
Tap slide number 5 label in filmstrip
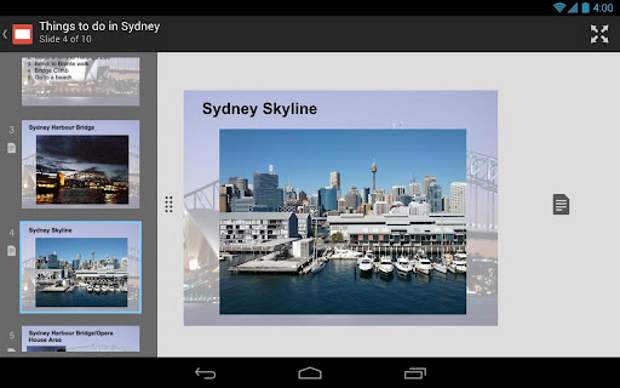(11, 335)
